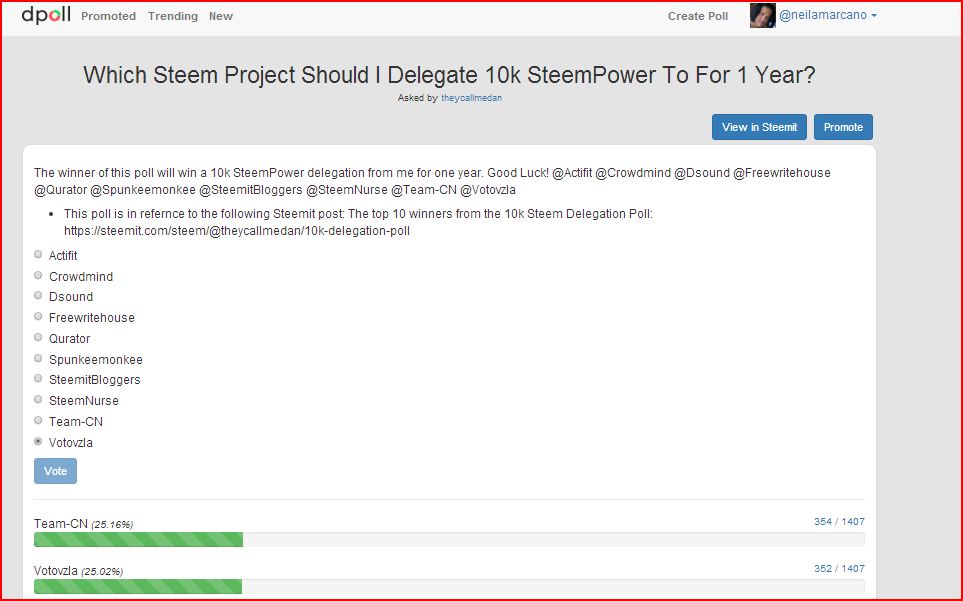Select the Votovzla radio option

[38, 441]
